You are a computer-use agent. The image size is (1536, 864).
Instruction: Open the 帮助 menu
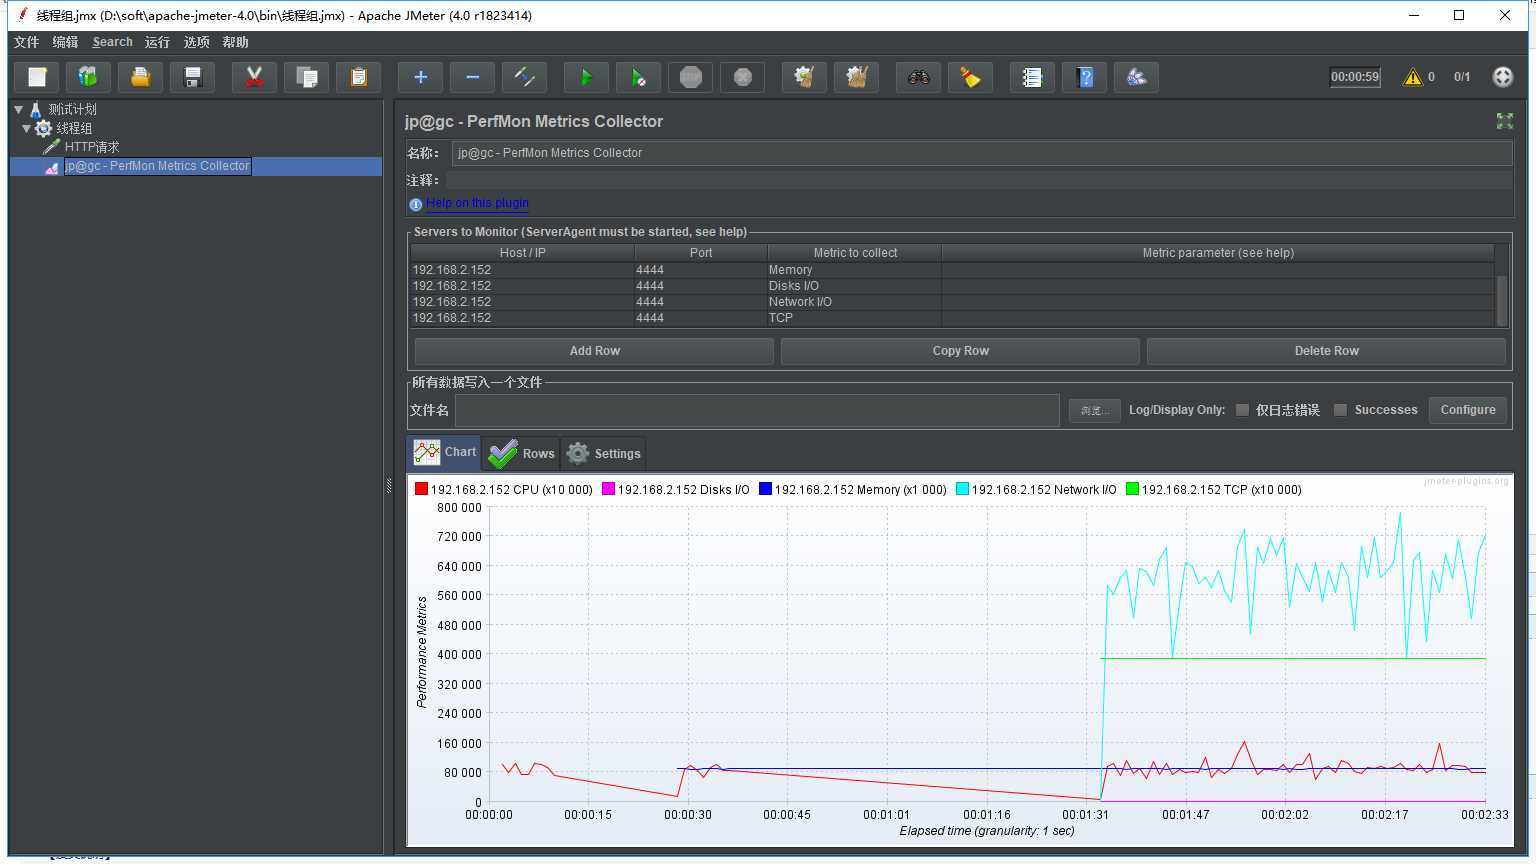[235, 42]
